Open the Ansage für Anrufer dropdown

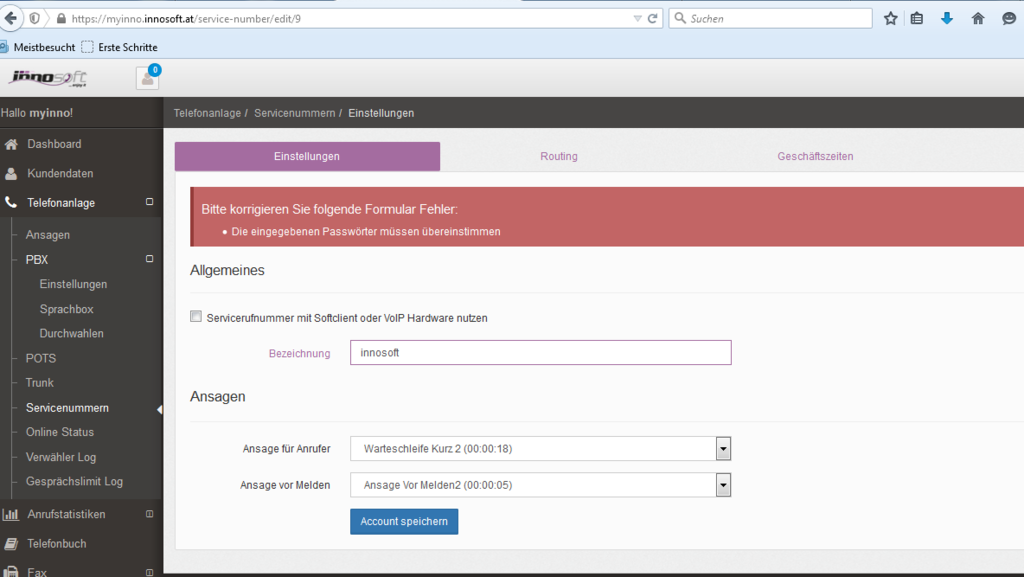(540, 448)
